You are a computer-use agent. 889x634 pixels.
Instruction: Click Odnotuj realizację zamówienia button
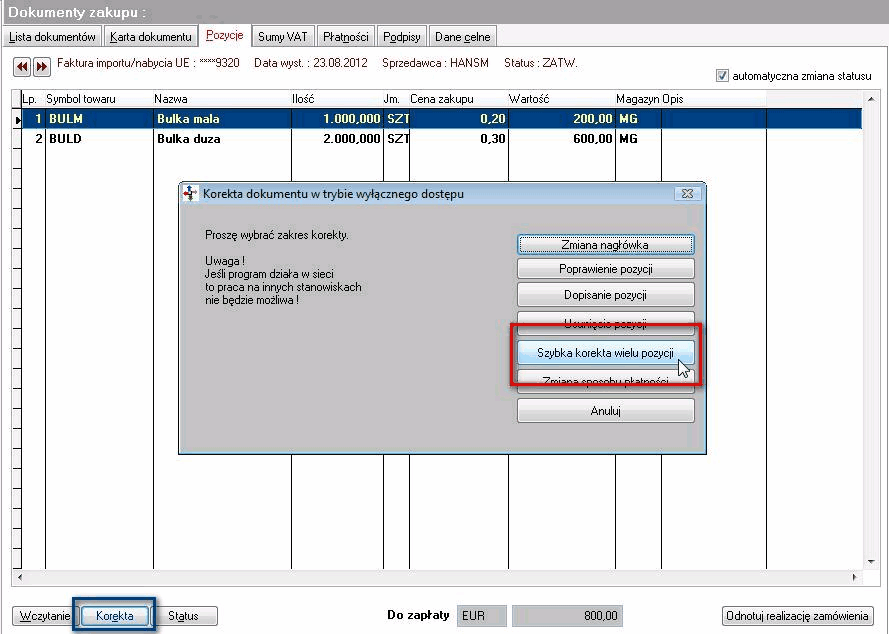coord(798,616)
